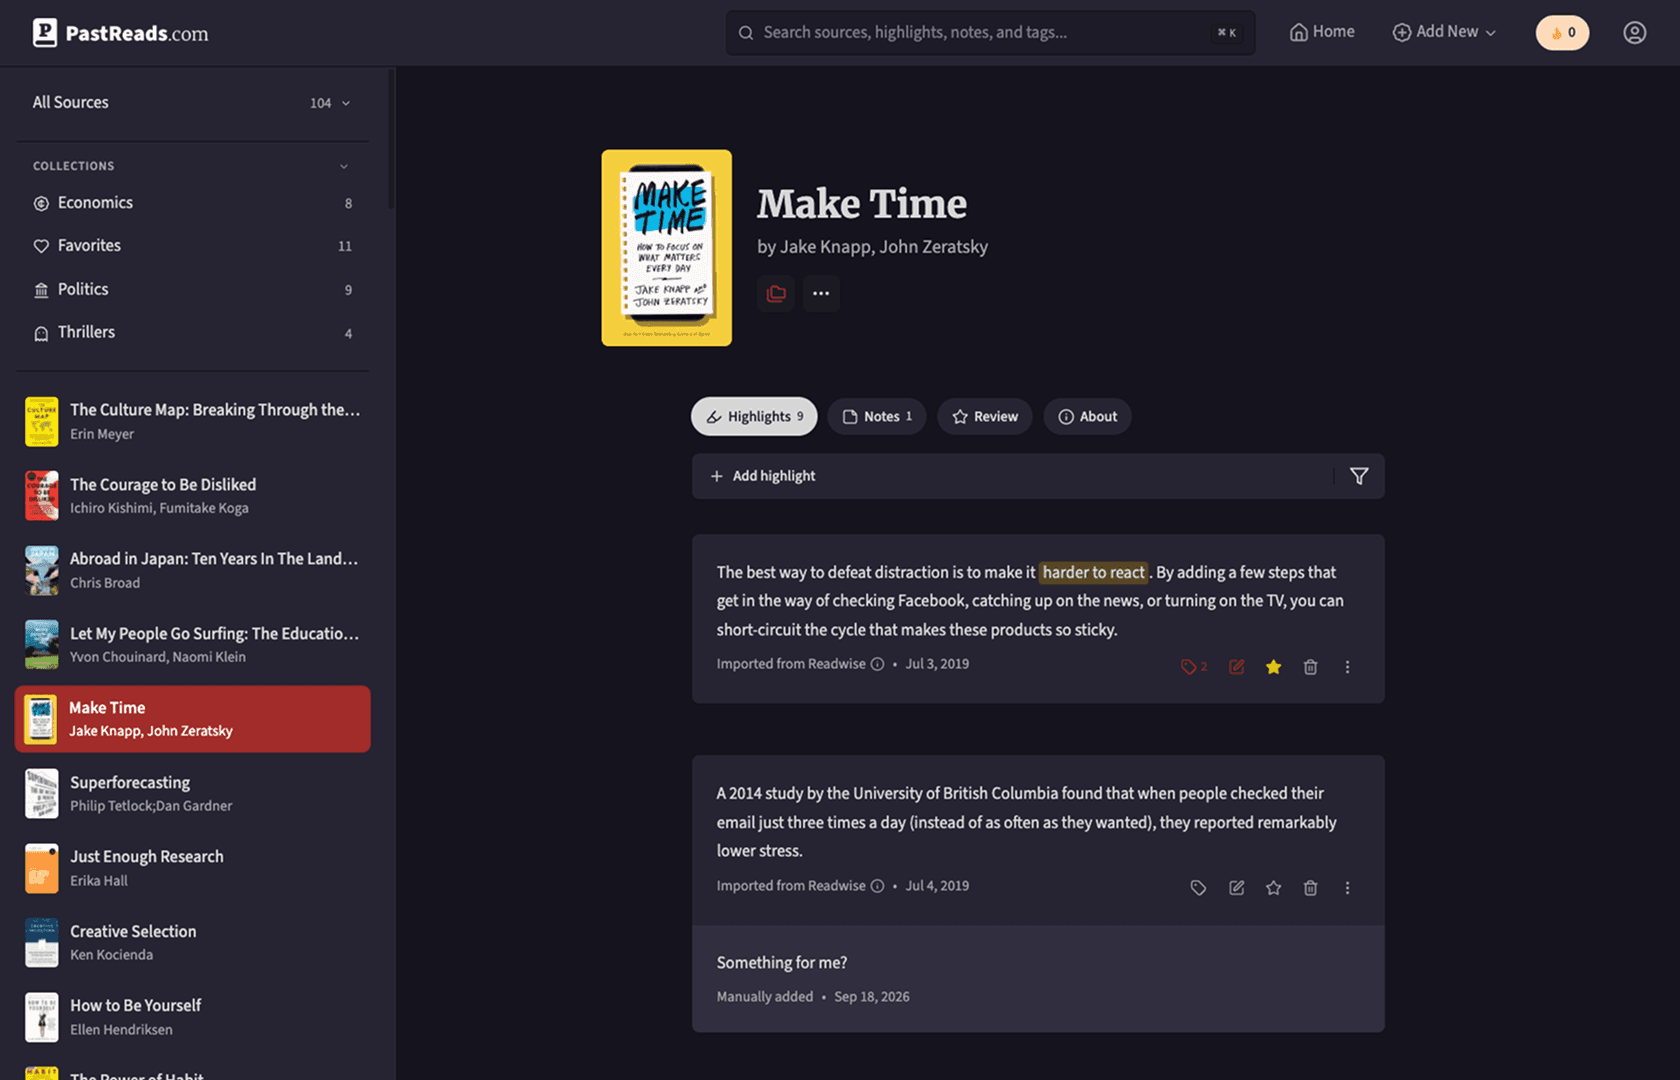Click the search sources input field
This screenshot has width=1680, height=1080.
(990, 32)
